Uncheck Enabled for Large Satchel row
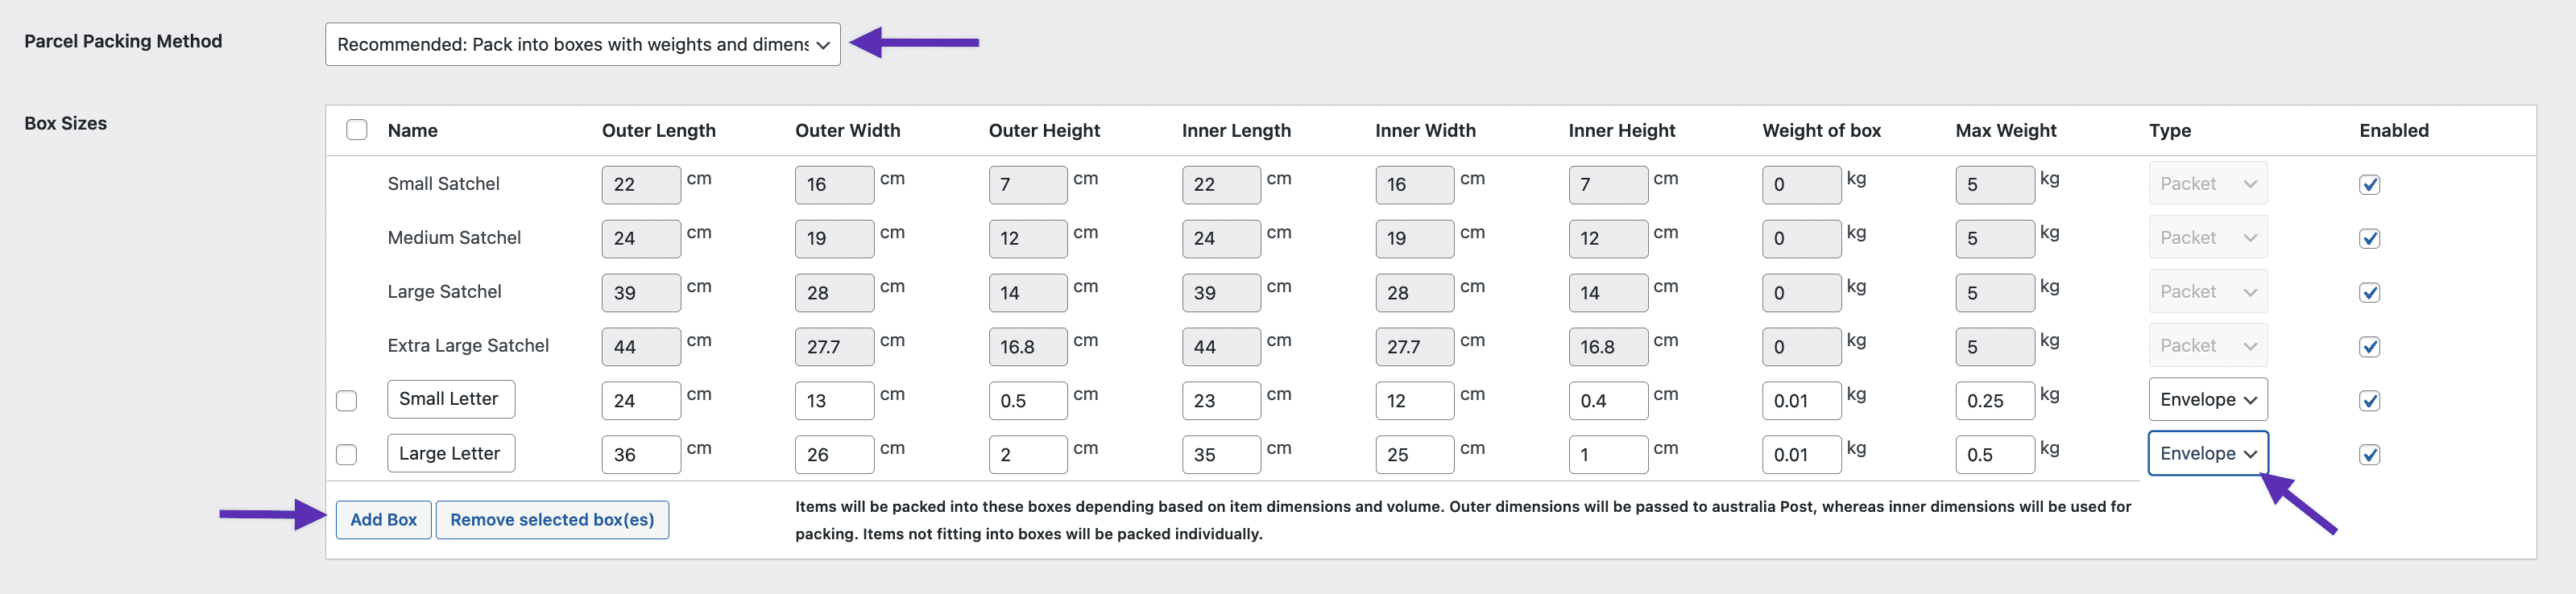 pyautogui.click(x=2369, y=292)
